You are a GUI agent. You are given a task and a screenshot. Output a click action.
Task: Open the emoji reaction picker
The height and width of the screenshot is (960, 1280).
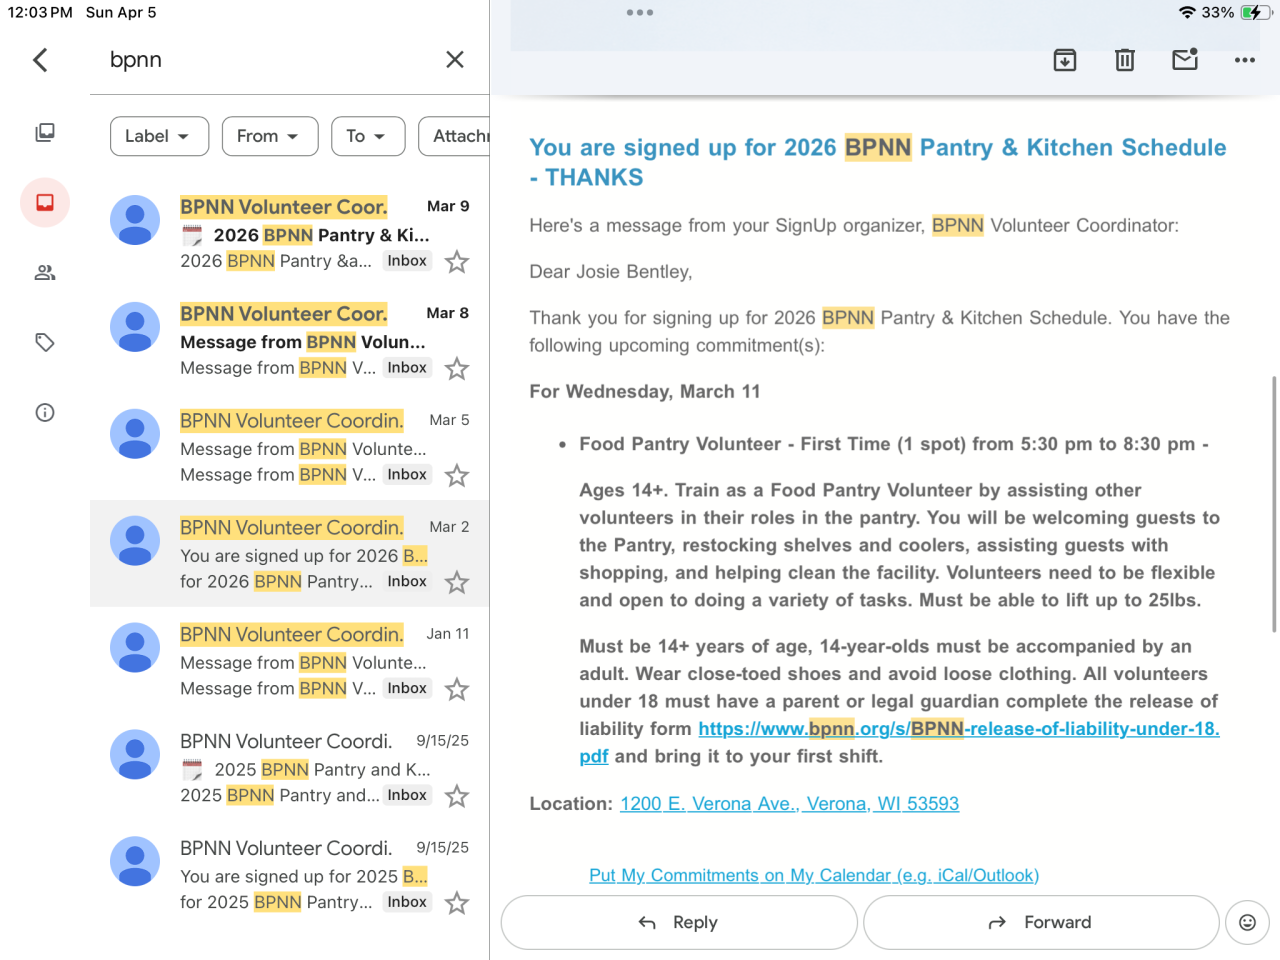pos(1247,922)
